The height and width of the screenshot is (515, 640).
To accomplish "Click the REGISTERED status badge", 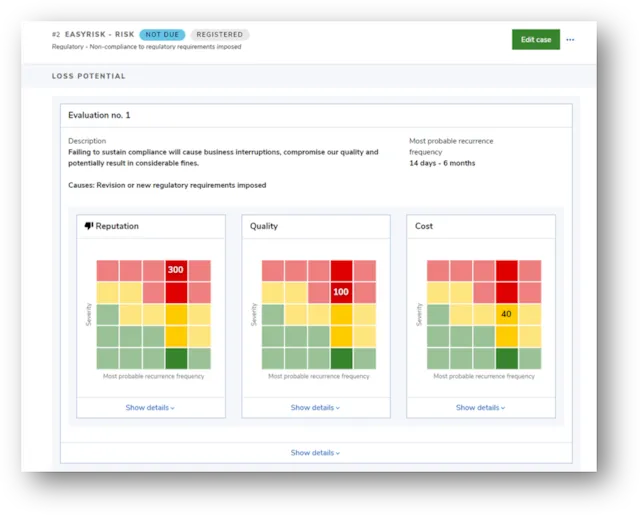I will point(220,35).
